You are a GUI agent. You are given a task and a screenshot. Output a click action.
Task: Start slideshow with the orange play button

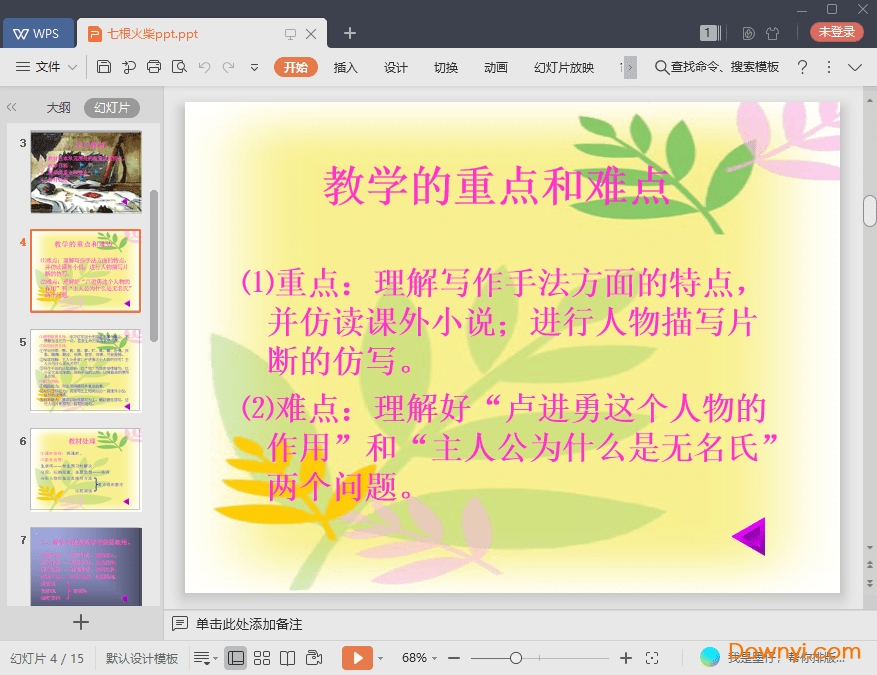coord(356,657)
